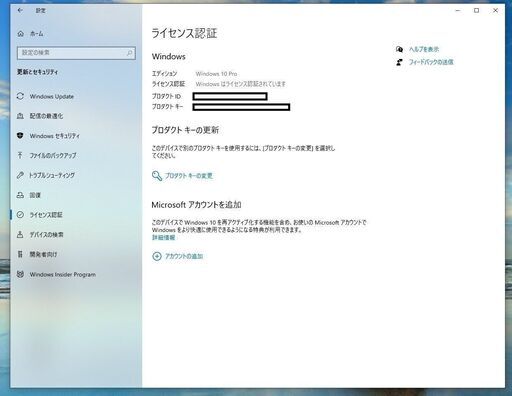Click the search magnifier icon in settings search
This screenshot has width=512, height=396.
click(129, 53)
